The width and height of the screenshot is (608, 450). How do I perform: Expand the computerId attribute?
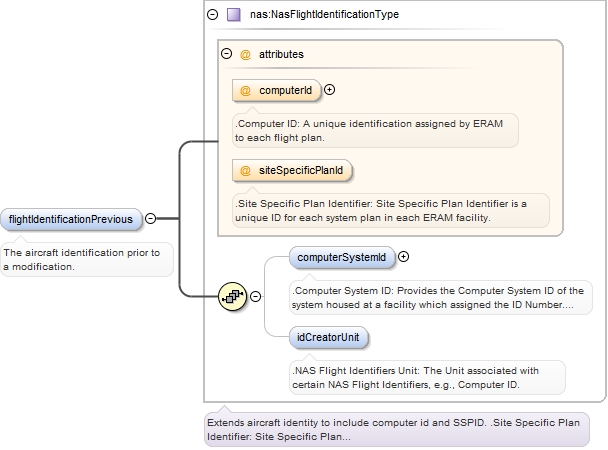click(x=330, y=89)
